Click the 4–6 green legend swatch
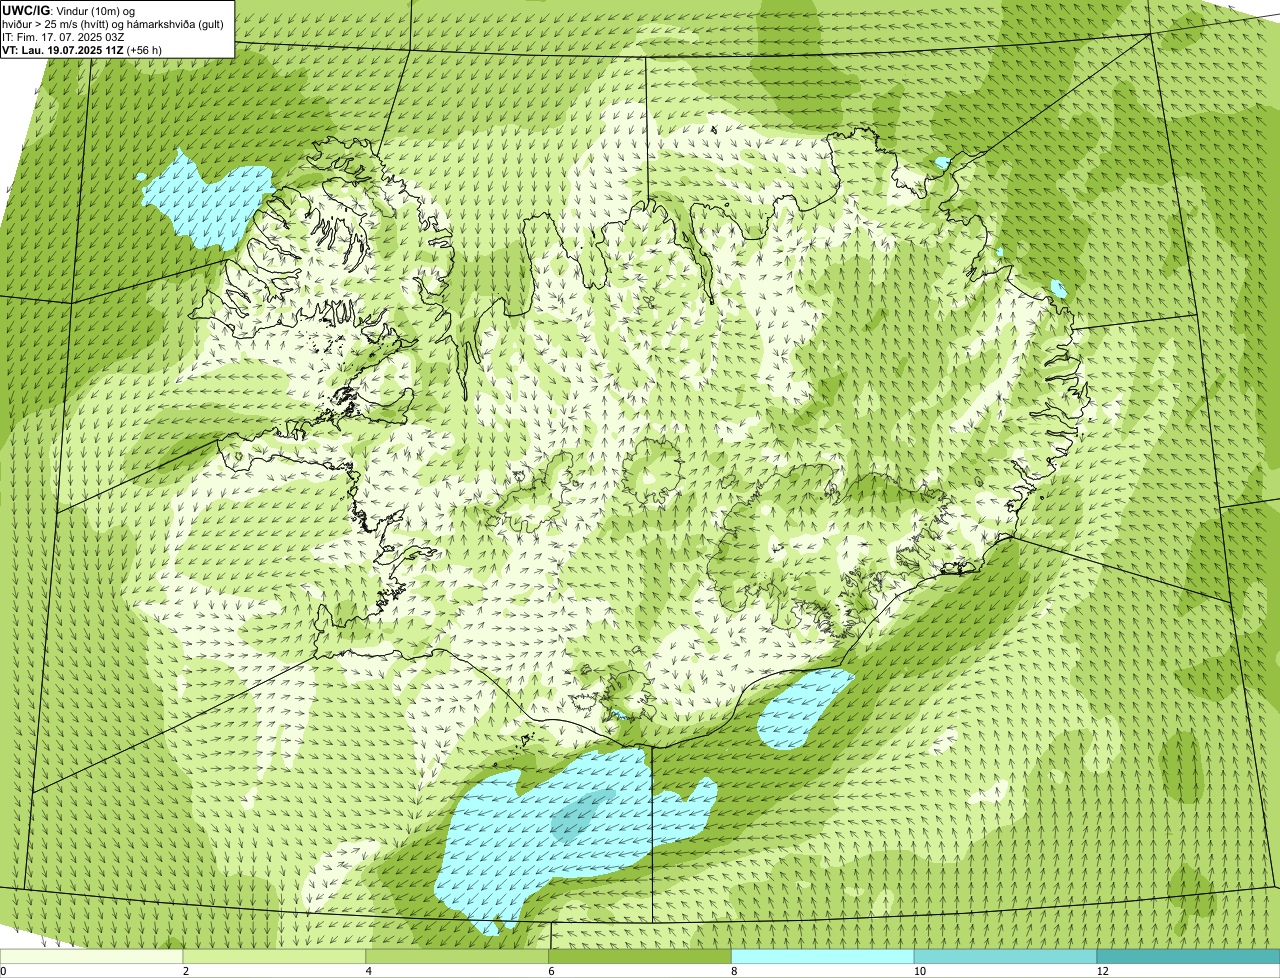This screenshot has width=1280, height=978. tap(457, 956)
